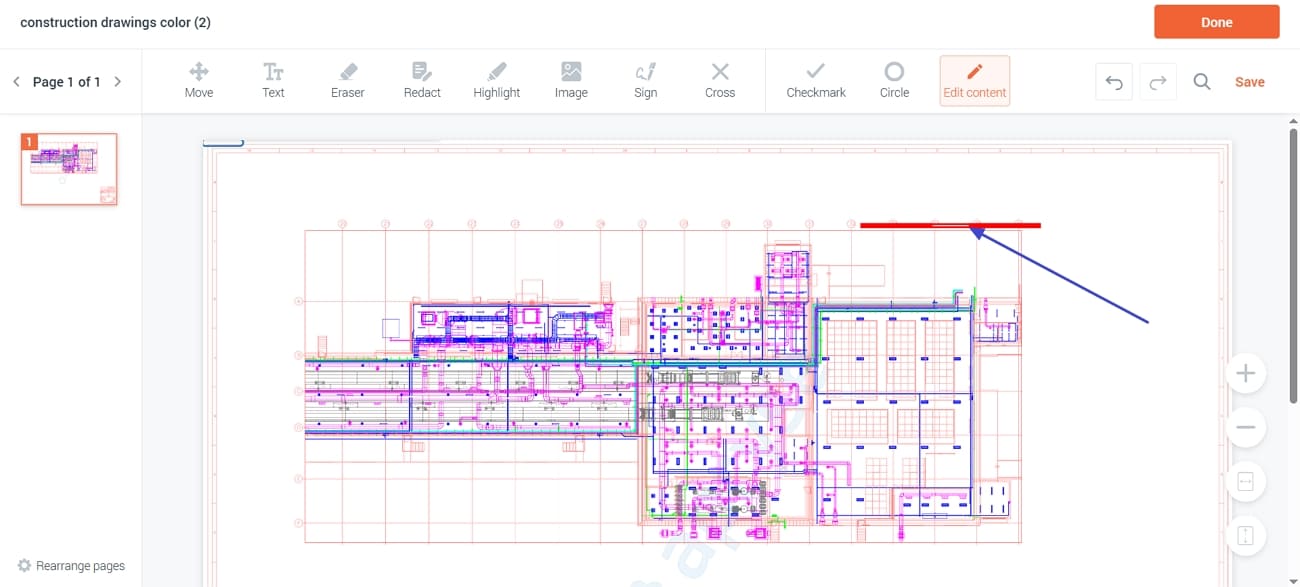This screenshot has height=587, width=1300.
Task: Click the document title text
Action: (x=115, y=22)
